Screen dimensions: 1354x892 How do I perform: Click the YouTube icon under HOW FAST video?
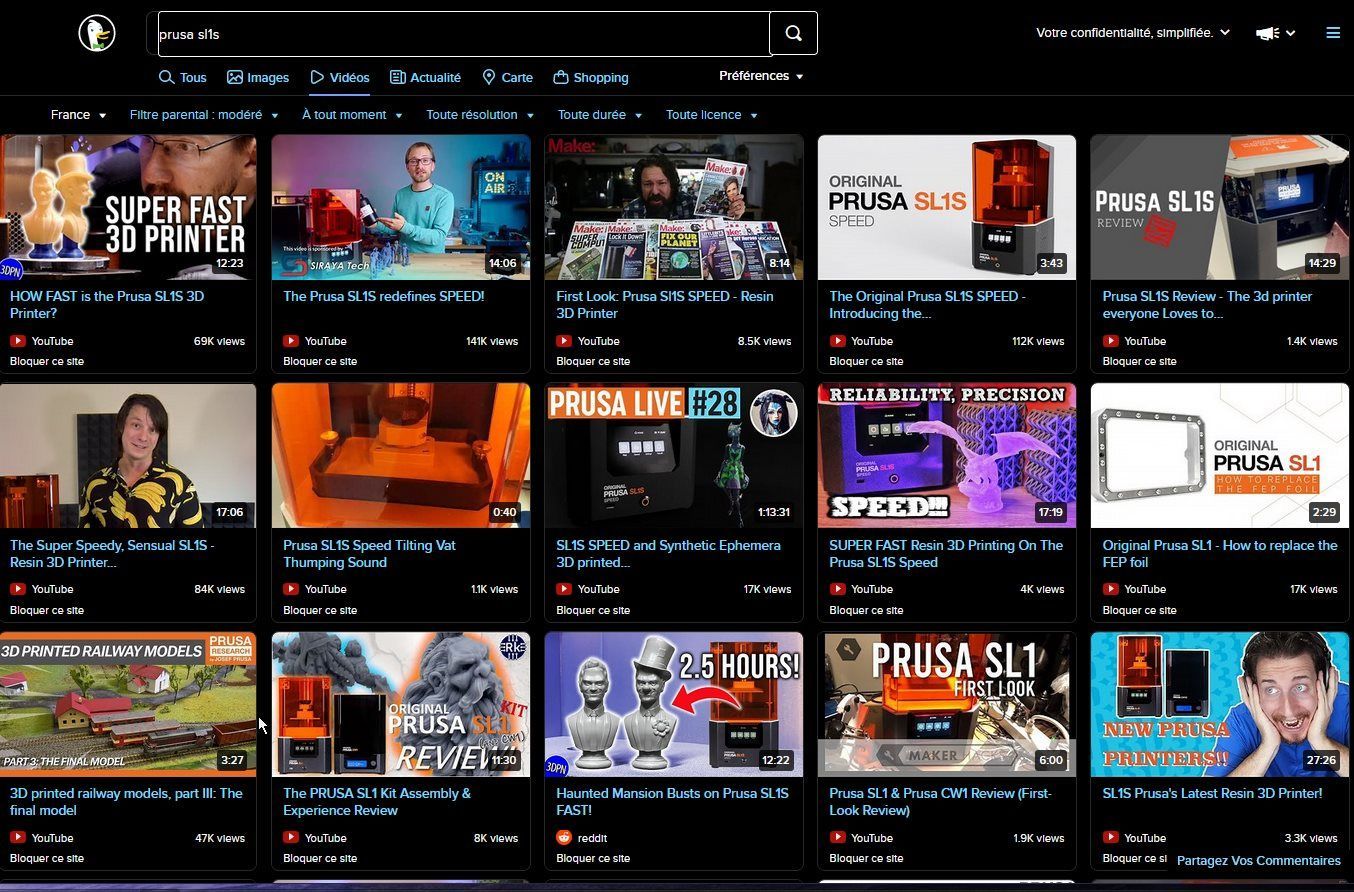coord(18,341)
